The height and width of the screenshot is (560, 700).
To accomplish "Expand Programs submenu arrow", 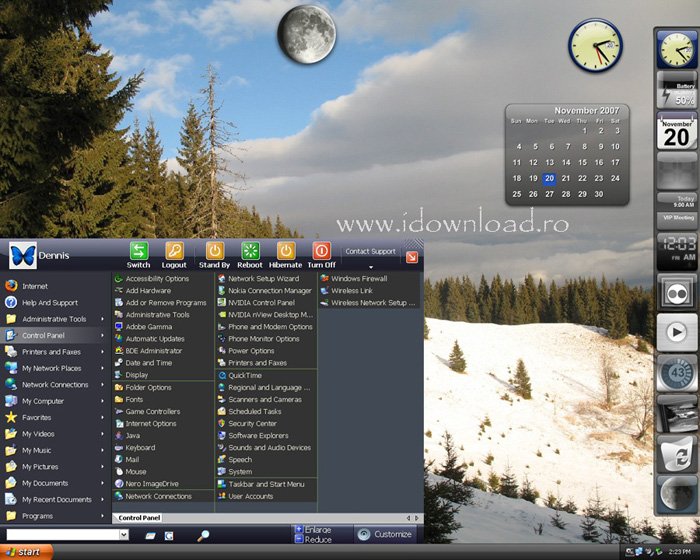I will (x=103, y=516).
